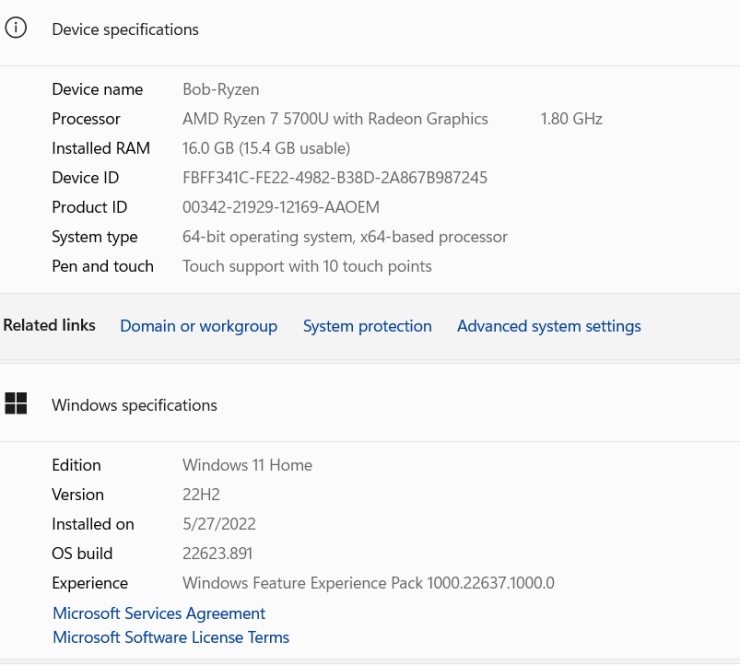Collapse the Windows specifications header
This screenshot has width=740, height=665.
[x=370, y=404]
